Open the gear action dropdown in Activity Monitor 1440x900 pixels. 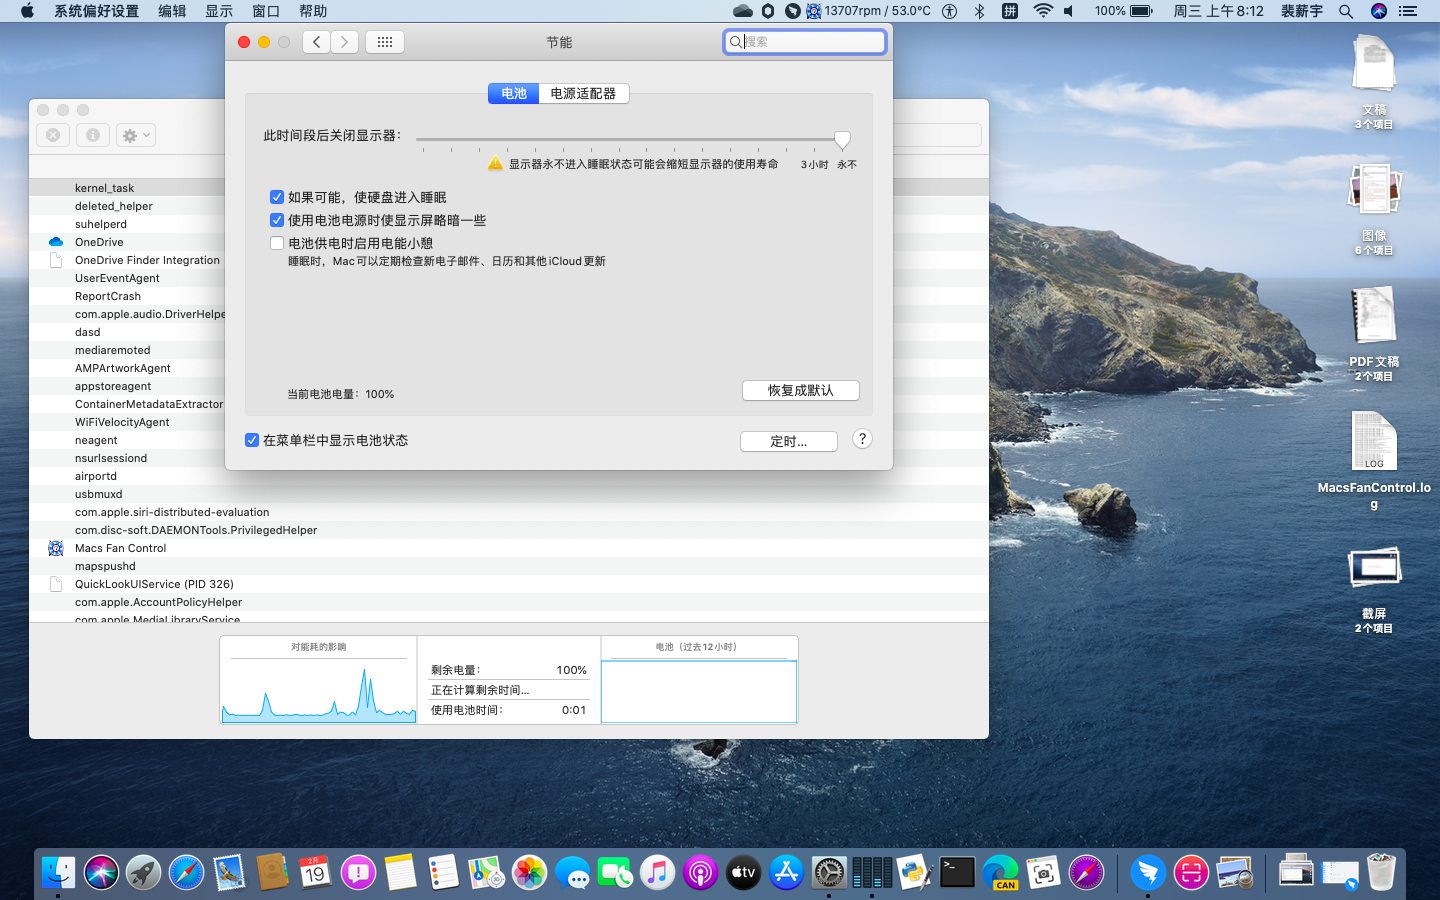click(x=134, y=134)
